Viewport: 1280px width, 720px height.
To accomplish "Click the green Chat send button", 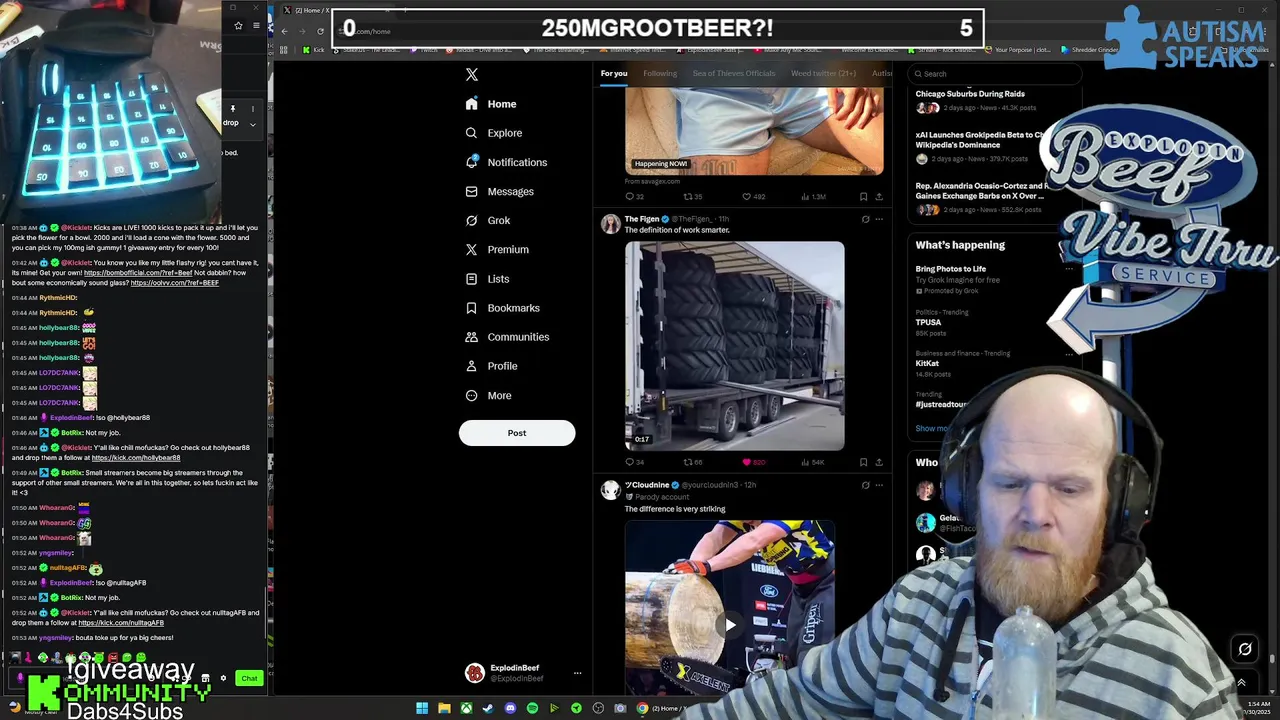I will click(249, 678).
